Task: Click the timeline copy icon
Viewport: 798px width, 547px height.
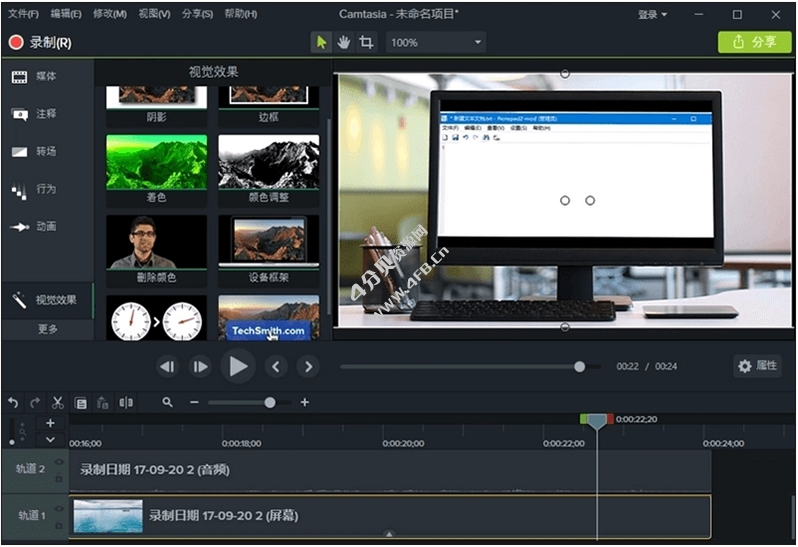Action: point(81,403)
